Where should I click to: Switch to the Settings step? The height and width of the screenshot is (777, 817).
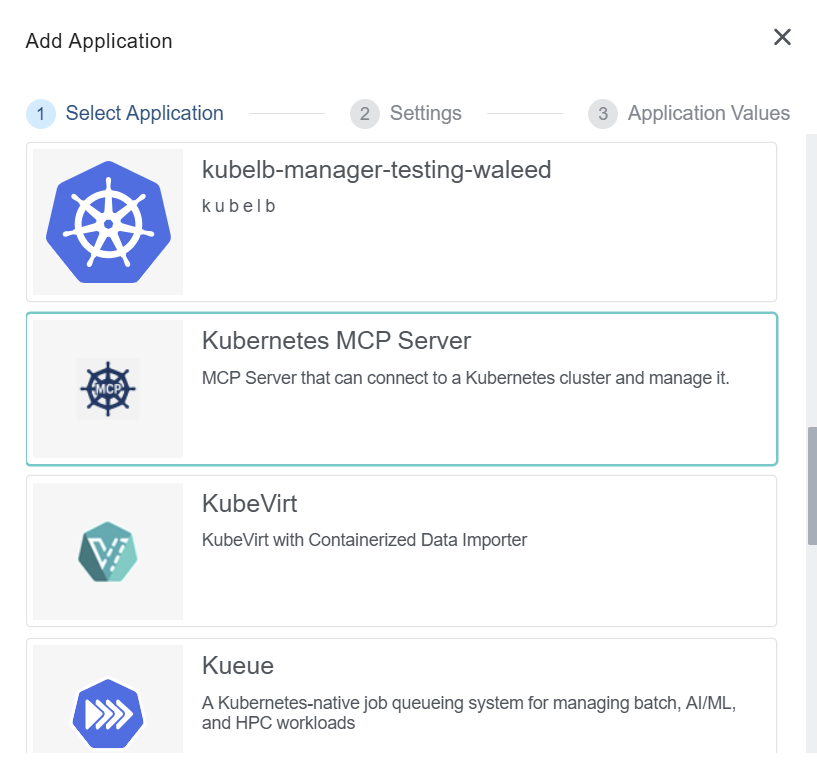tap(424, 113)
